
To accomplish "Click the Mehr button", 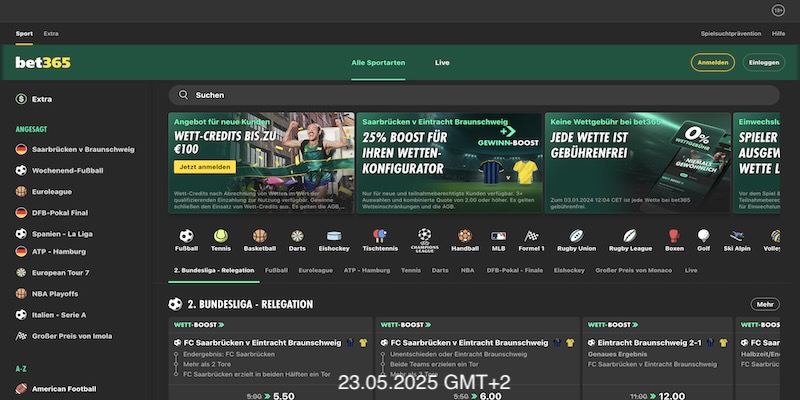I will coord(765,304).
